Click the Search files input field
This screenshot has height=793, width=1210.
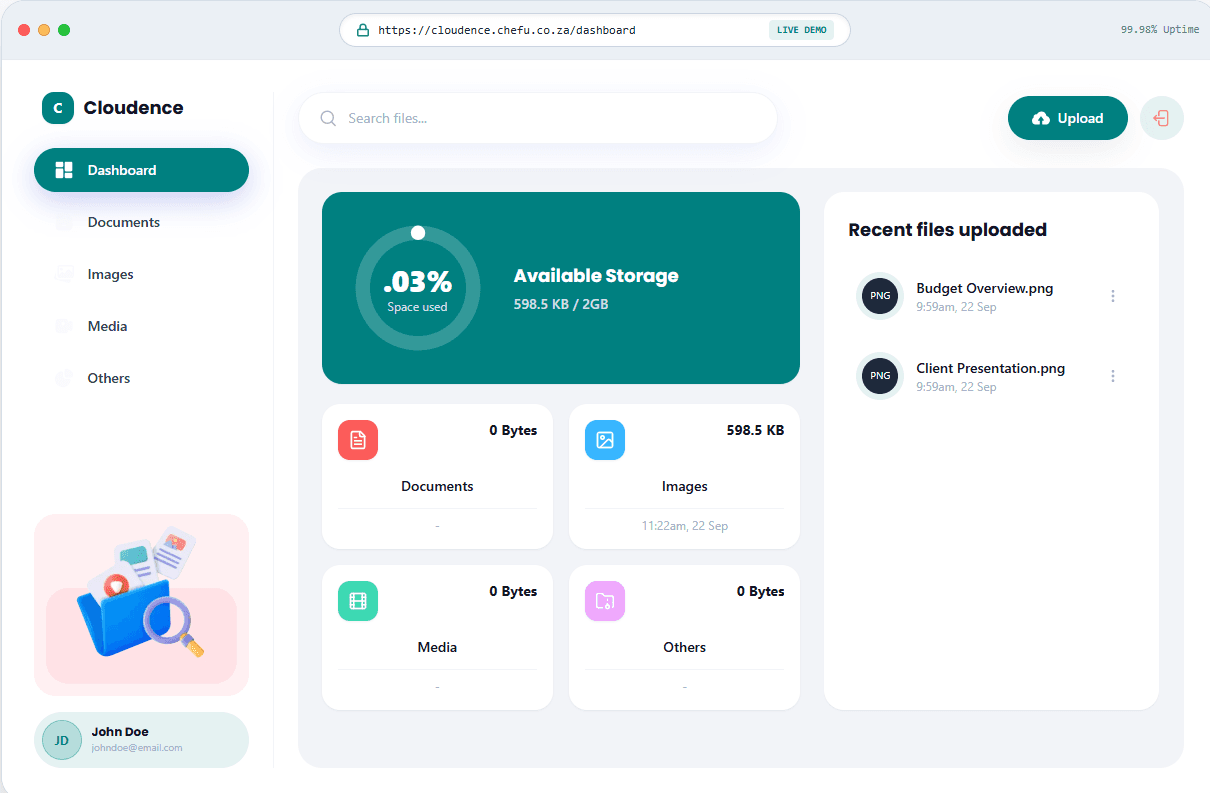click(538, 118)
